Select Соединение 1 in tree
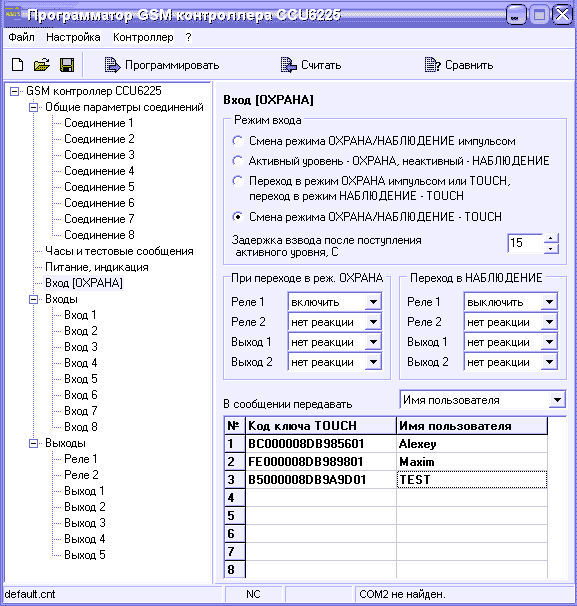Screen dimensions: 577x606 (99, 123)
